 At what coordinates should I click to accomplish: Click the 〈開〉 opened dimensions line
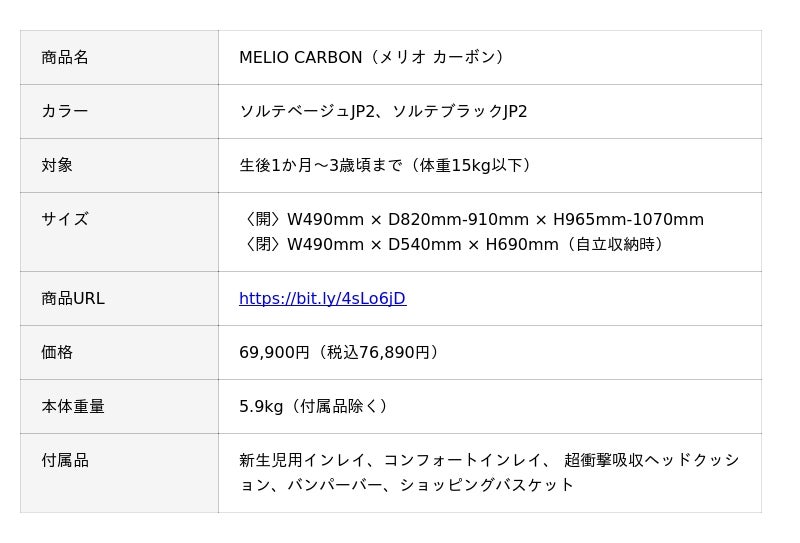tap(471, 220)
